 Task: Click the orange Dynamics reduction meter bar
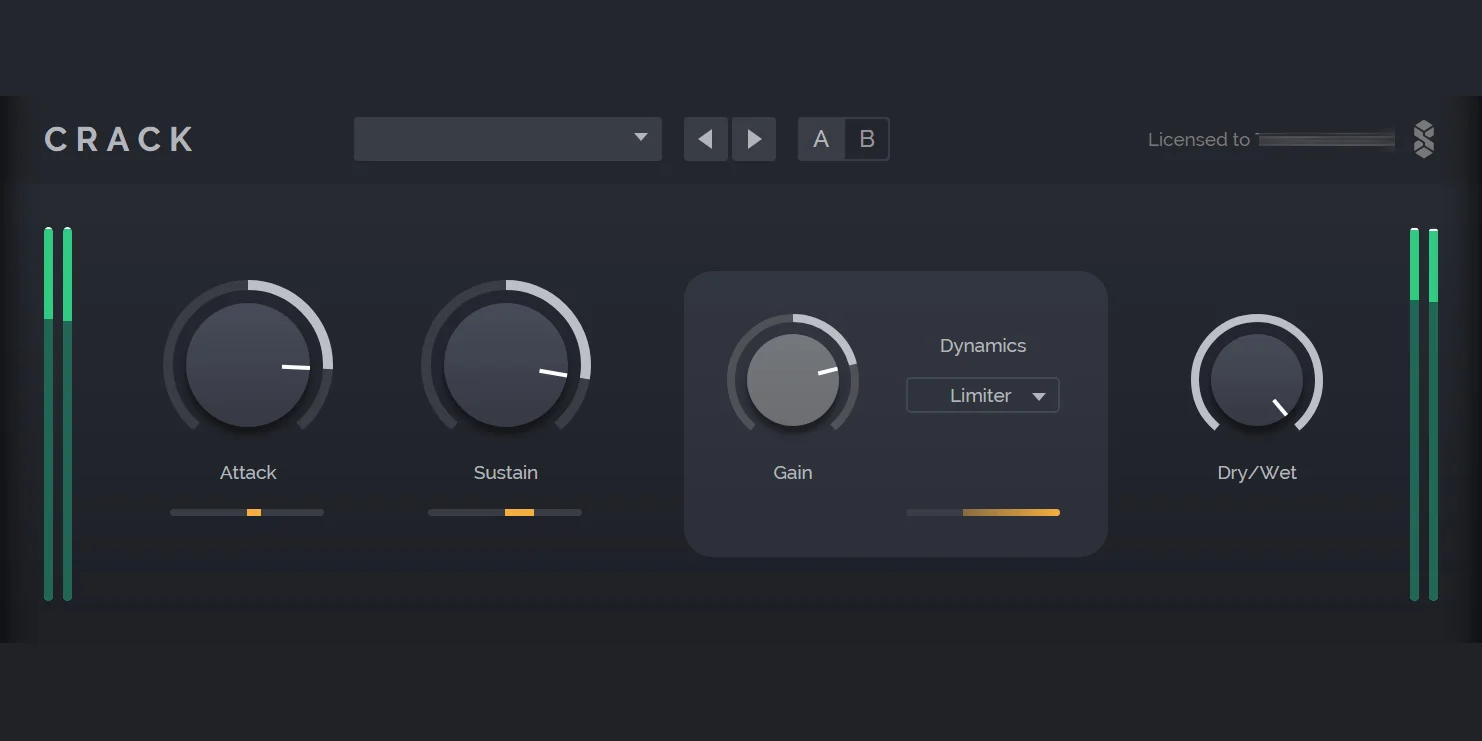(983, 512)
